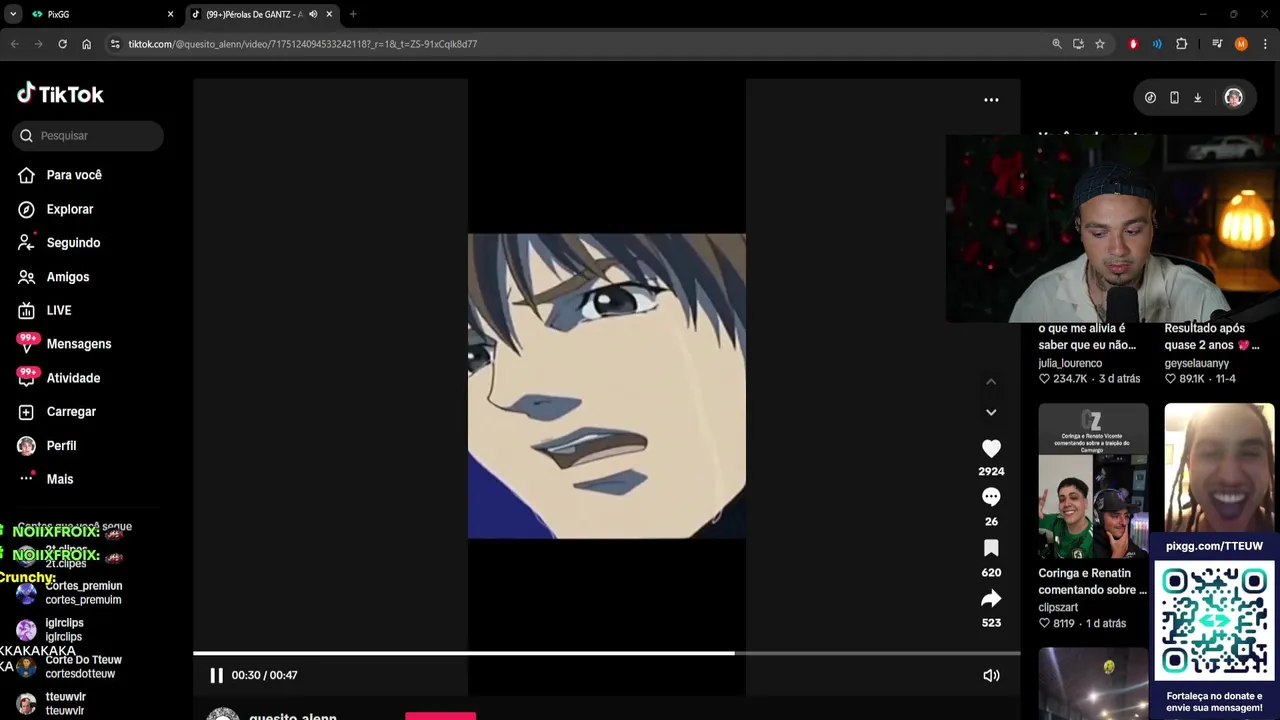Go to next video with down chevron
The image size is (1280, 720).
tap(991, 412)
